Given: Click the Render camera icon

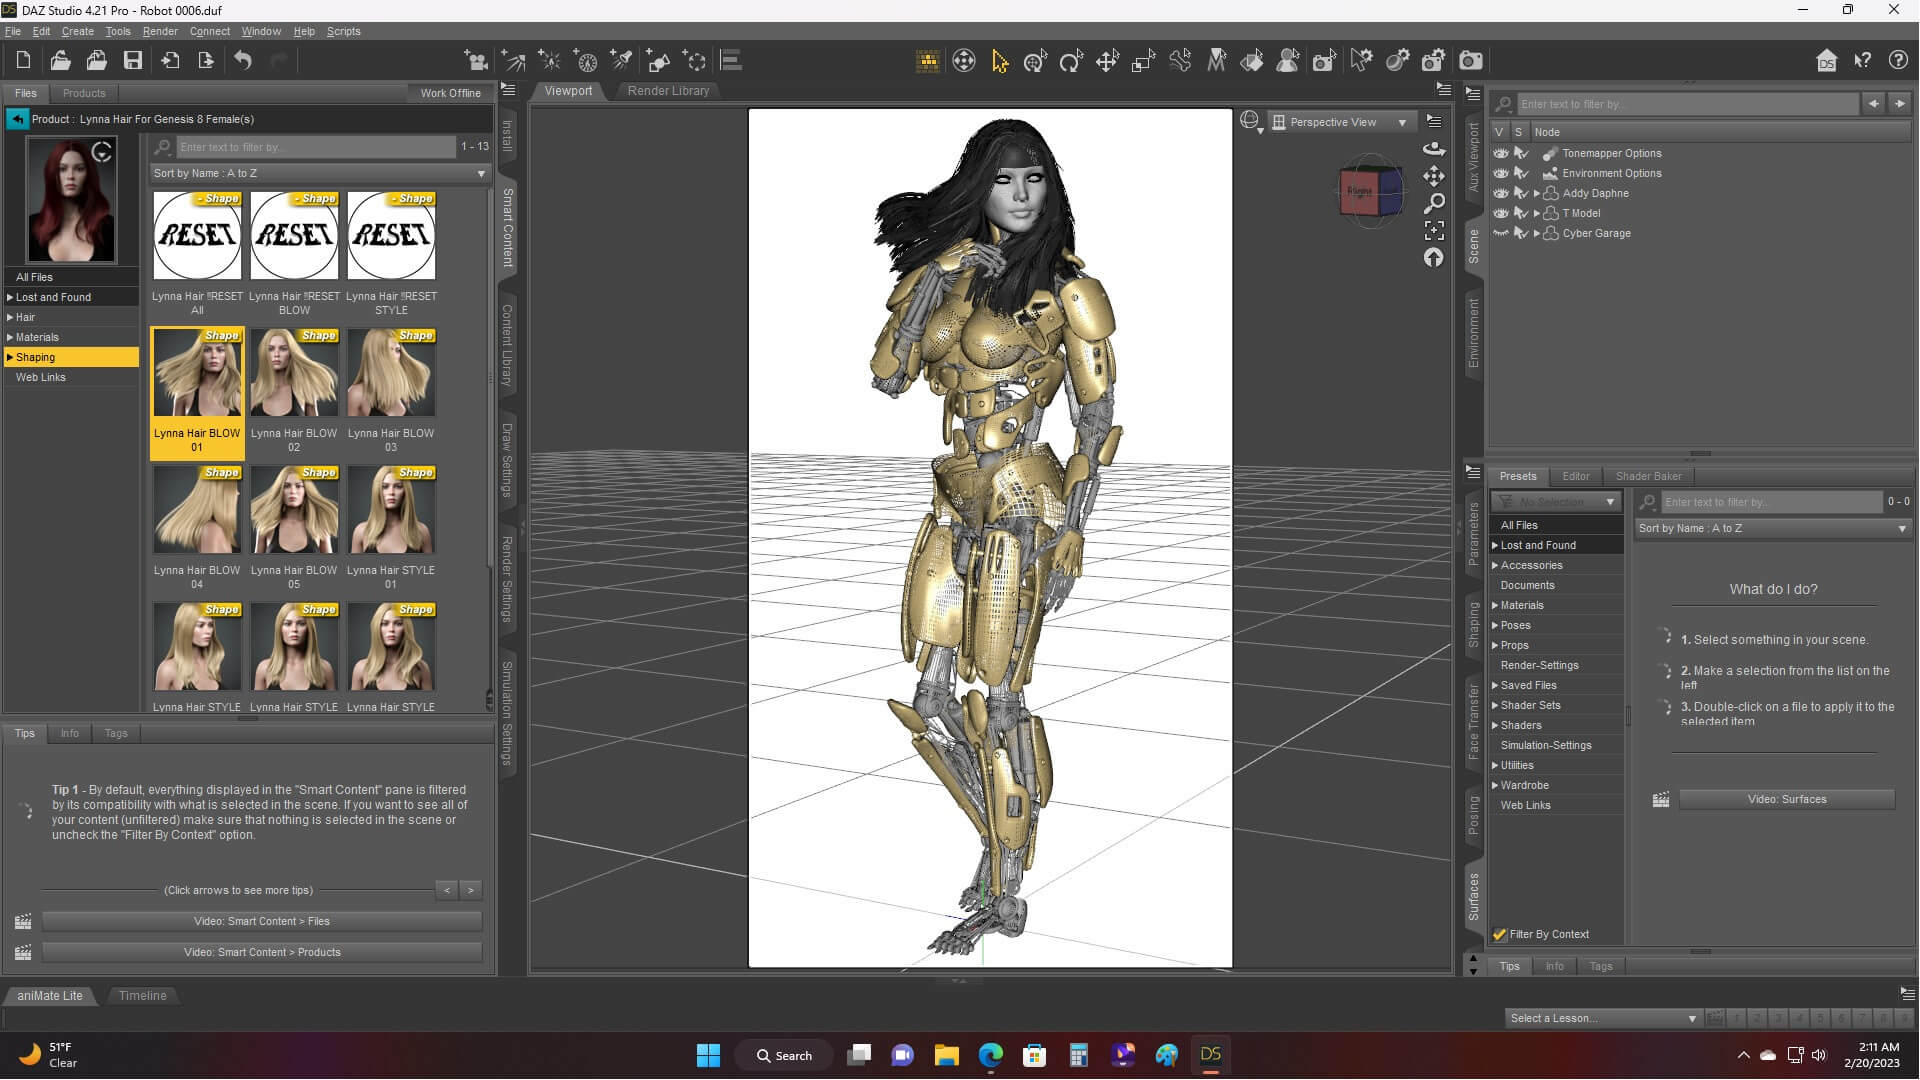Looking at the screenshot, I should (1471, 62).
